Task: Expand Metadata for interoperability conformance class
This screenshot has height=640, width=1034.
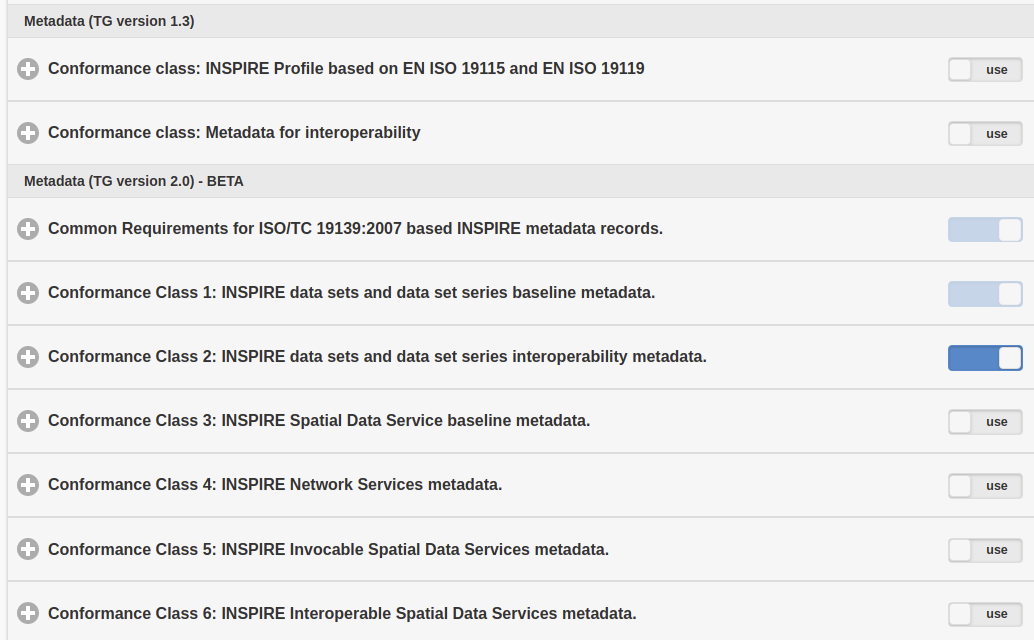Action: (x=28, y=132)
